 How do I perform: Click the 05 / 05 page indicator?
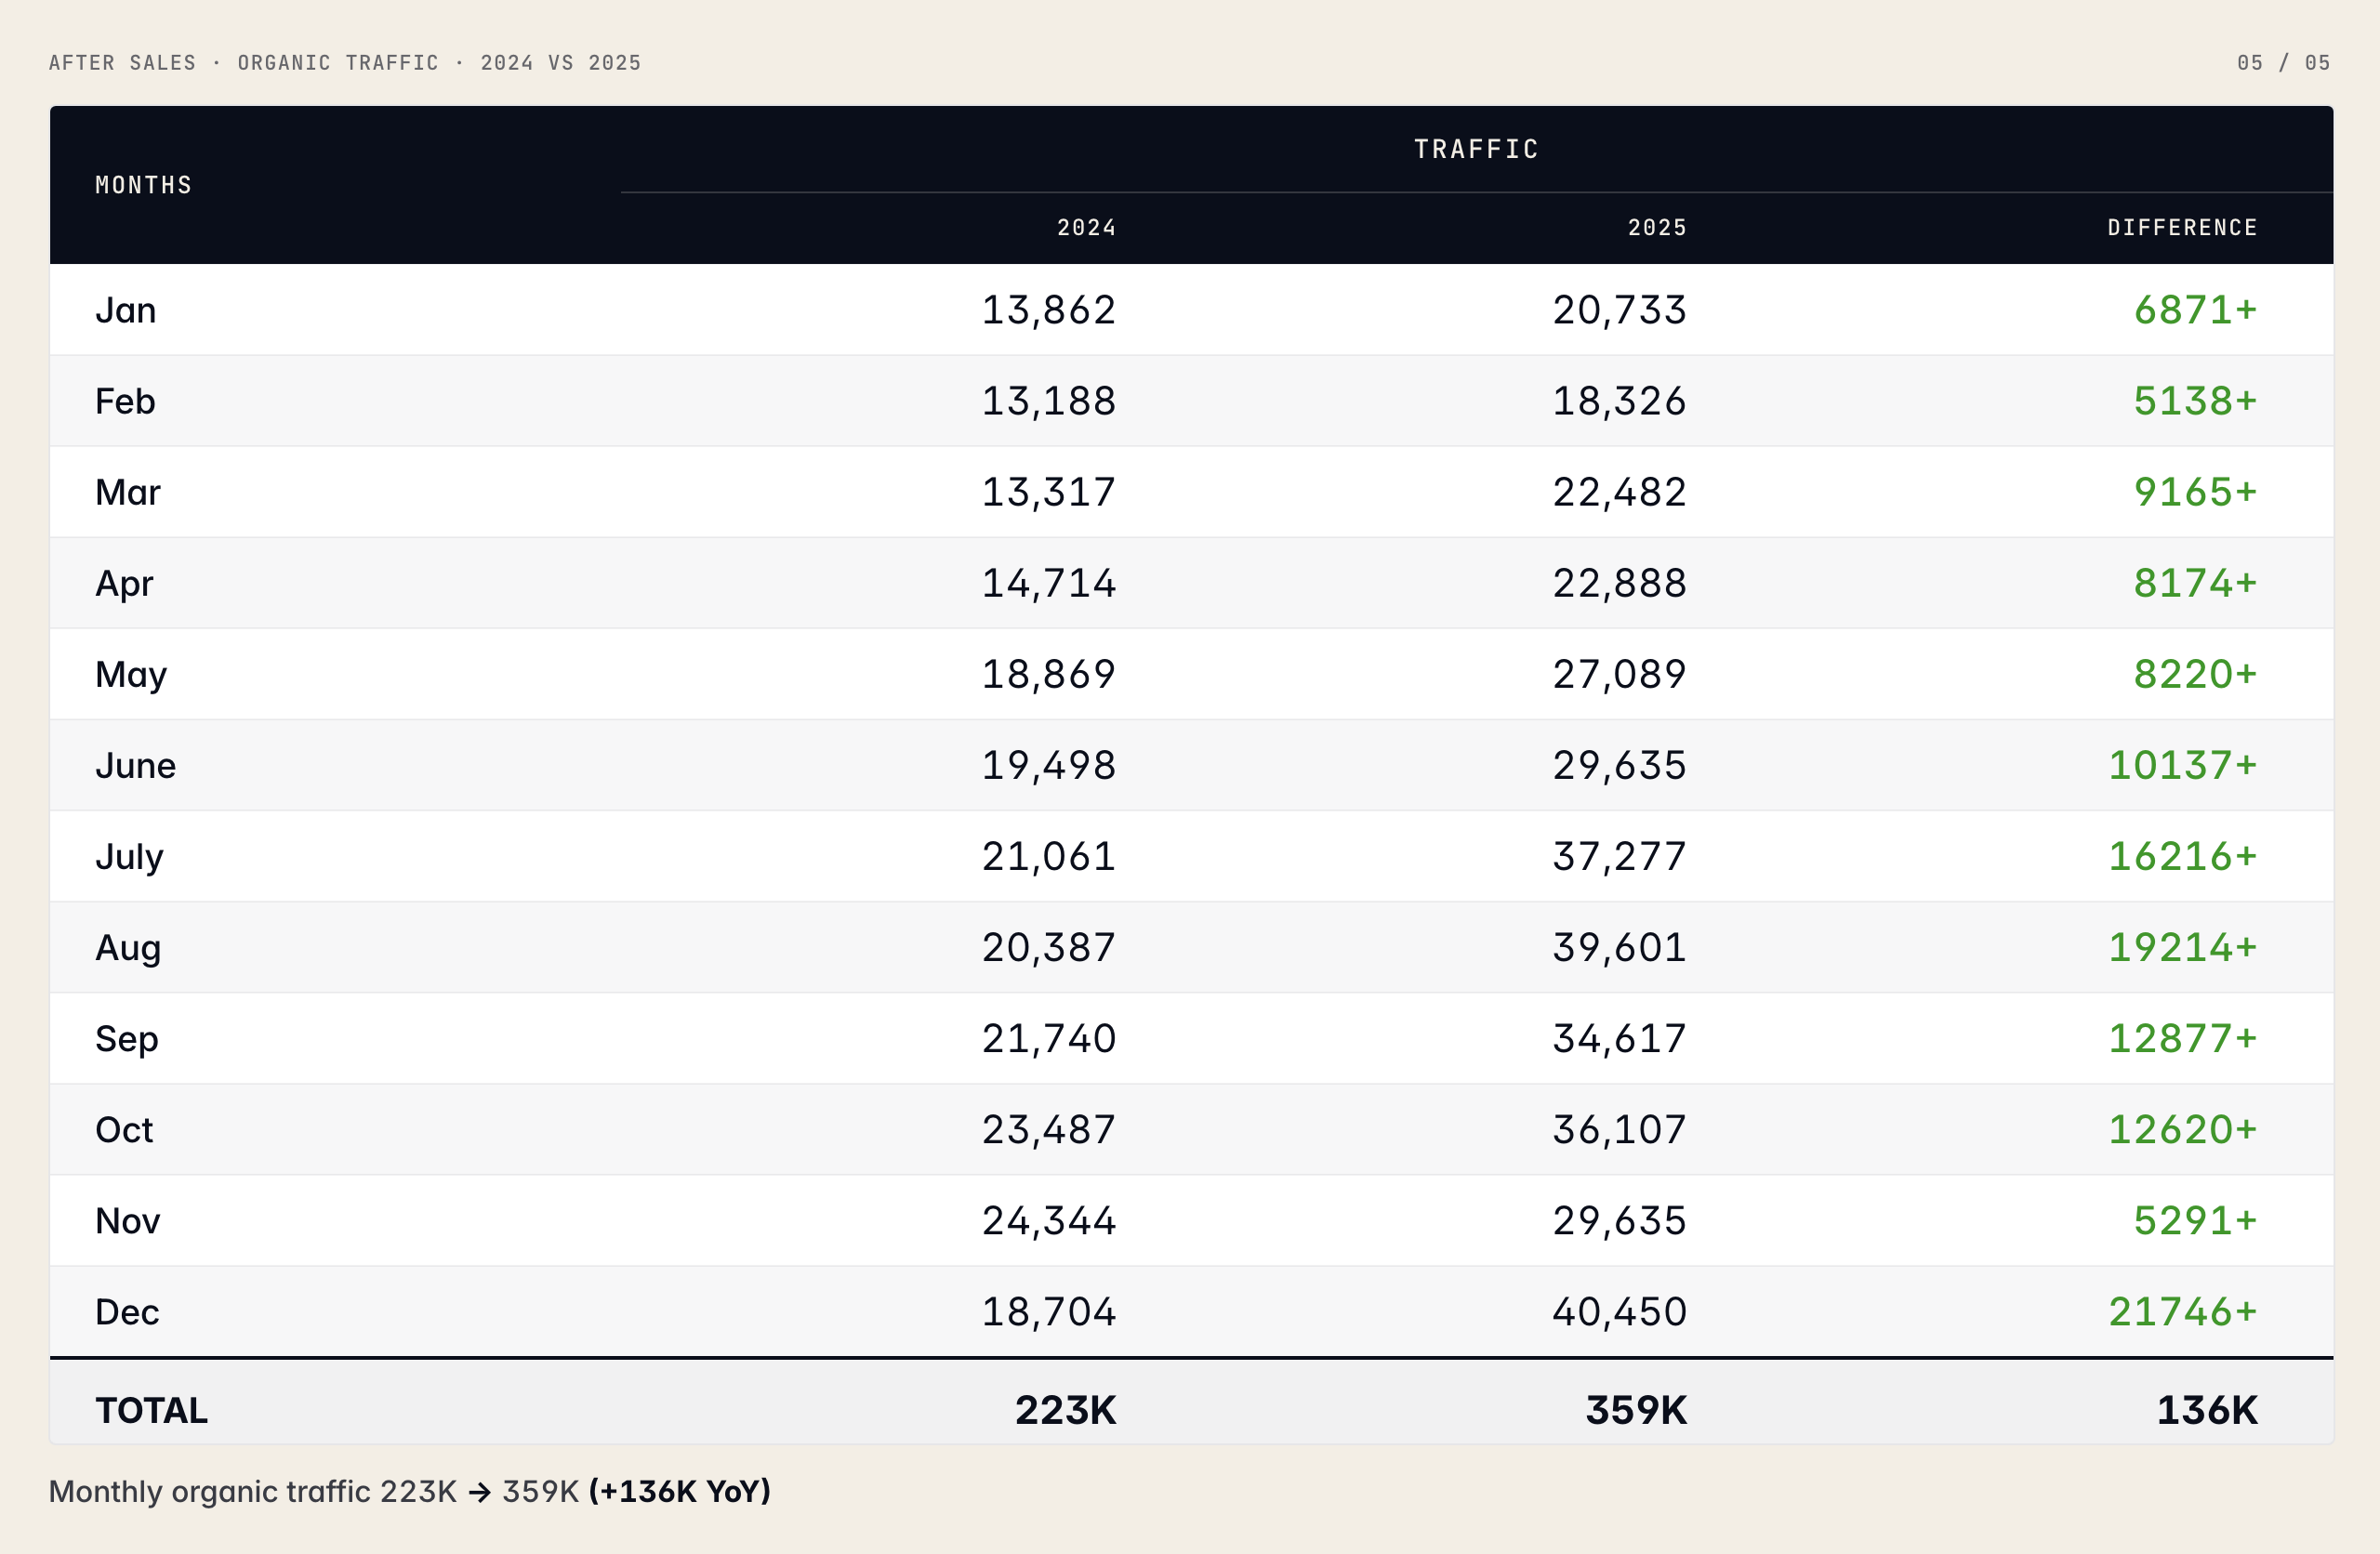click(2284, 63)
